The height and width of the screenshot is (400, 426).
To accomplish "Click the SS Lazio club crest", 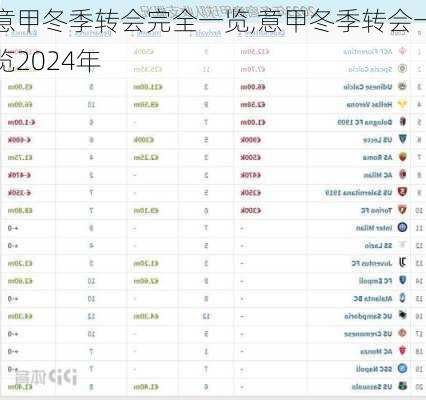I will click(403, 245).
